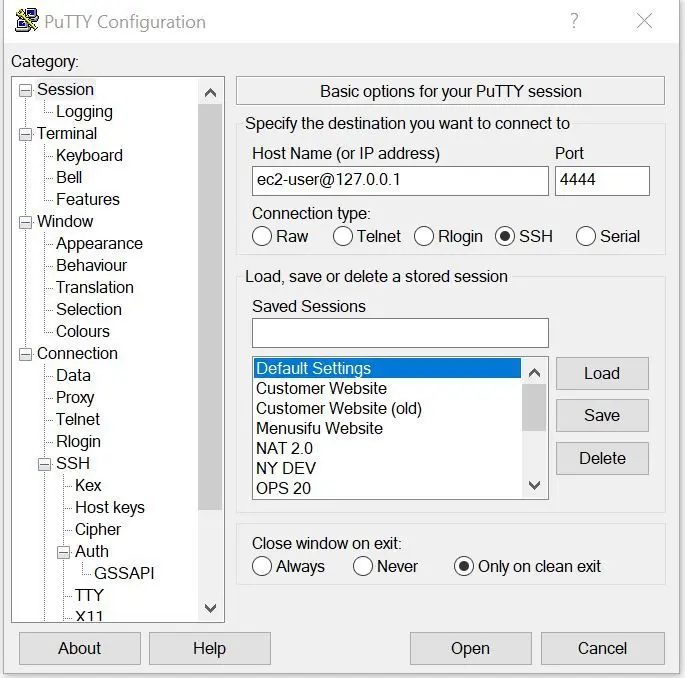Save the current session
Viewport: 685px width, 678px height.
pyautogui.click(x=602, y=415)
